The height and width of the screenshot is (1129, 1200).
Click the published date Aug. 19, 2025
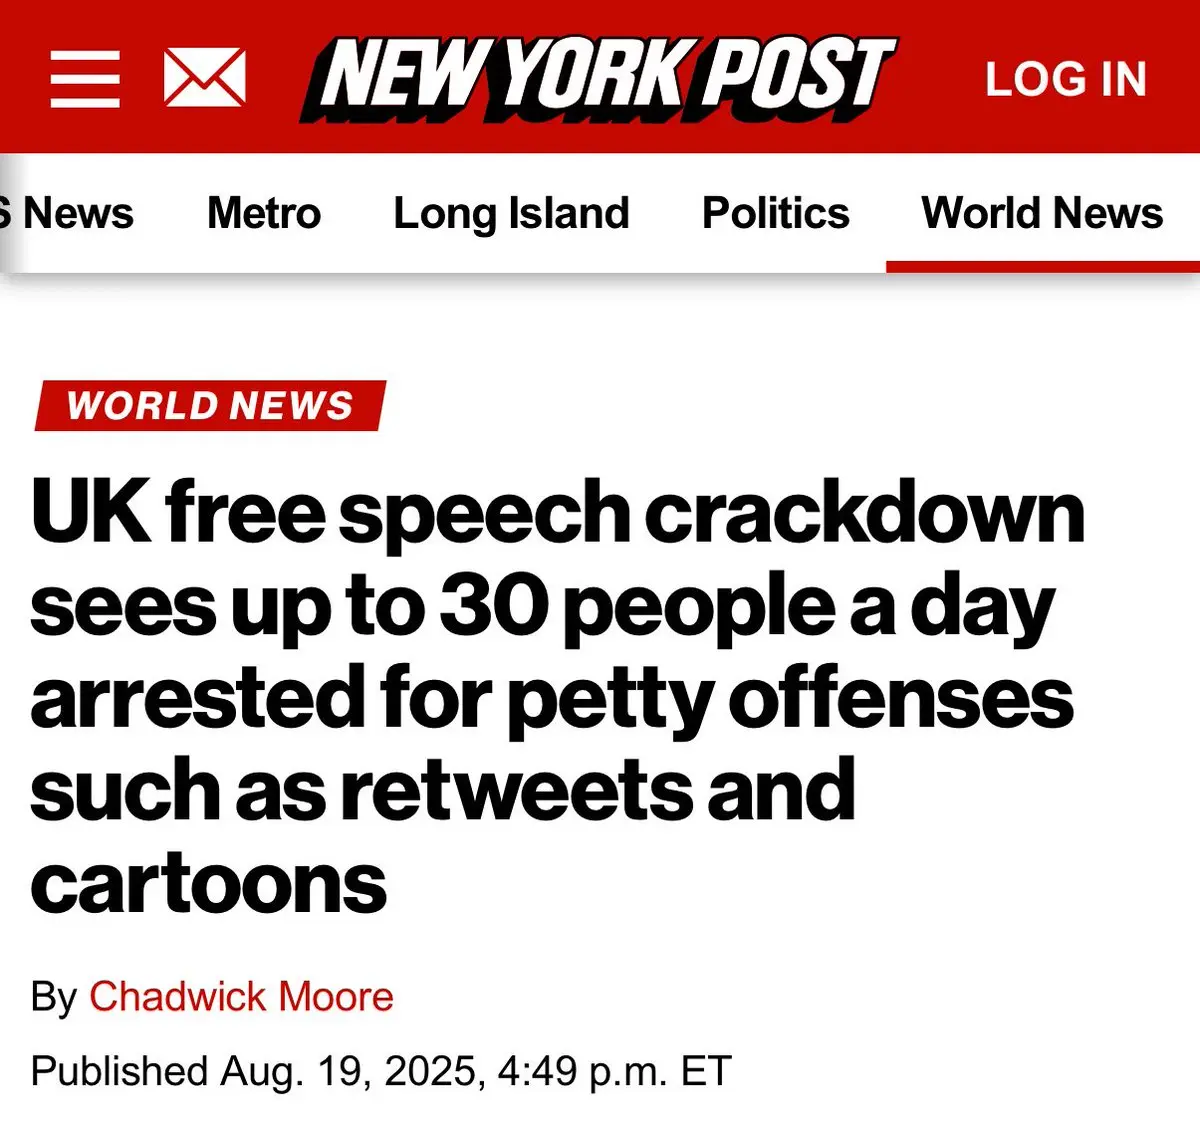348,1071
